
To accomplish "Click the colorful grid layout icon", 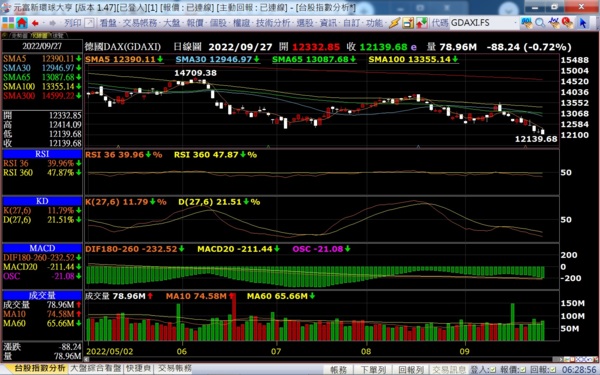I will click(x=8, y=23).
